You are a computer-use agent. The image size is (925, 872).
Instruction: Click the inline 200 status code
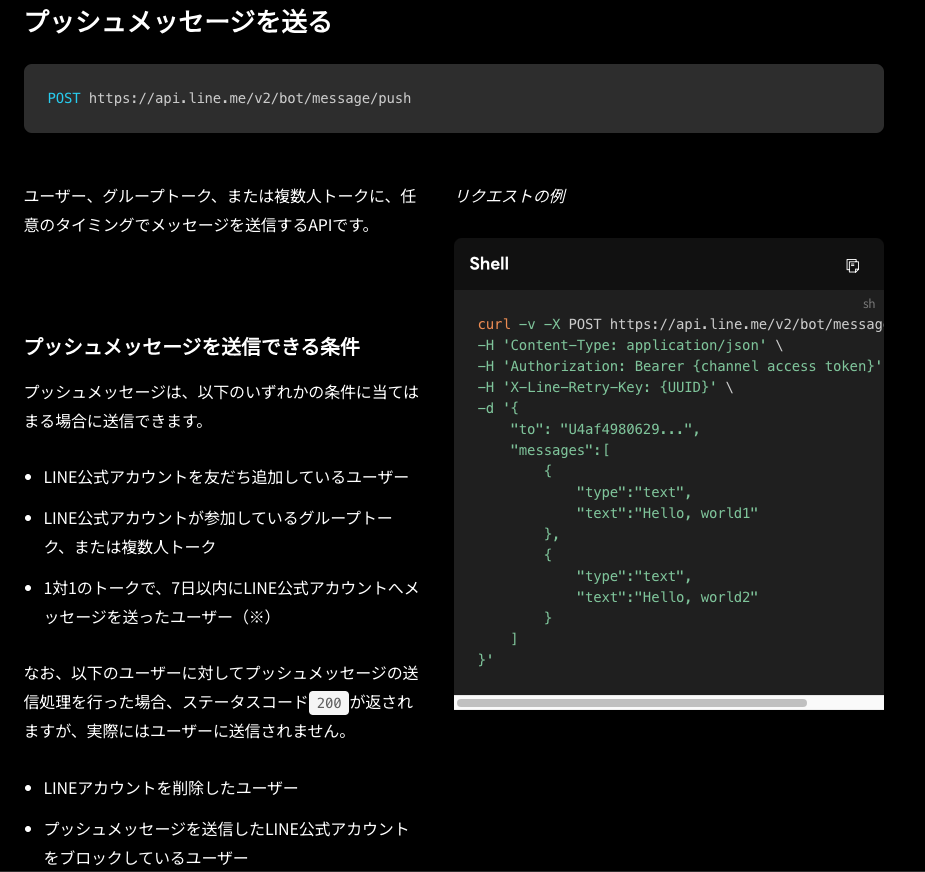(x=329, y=703)
